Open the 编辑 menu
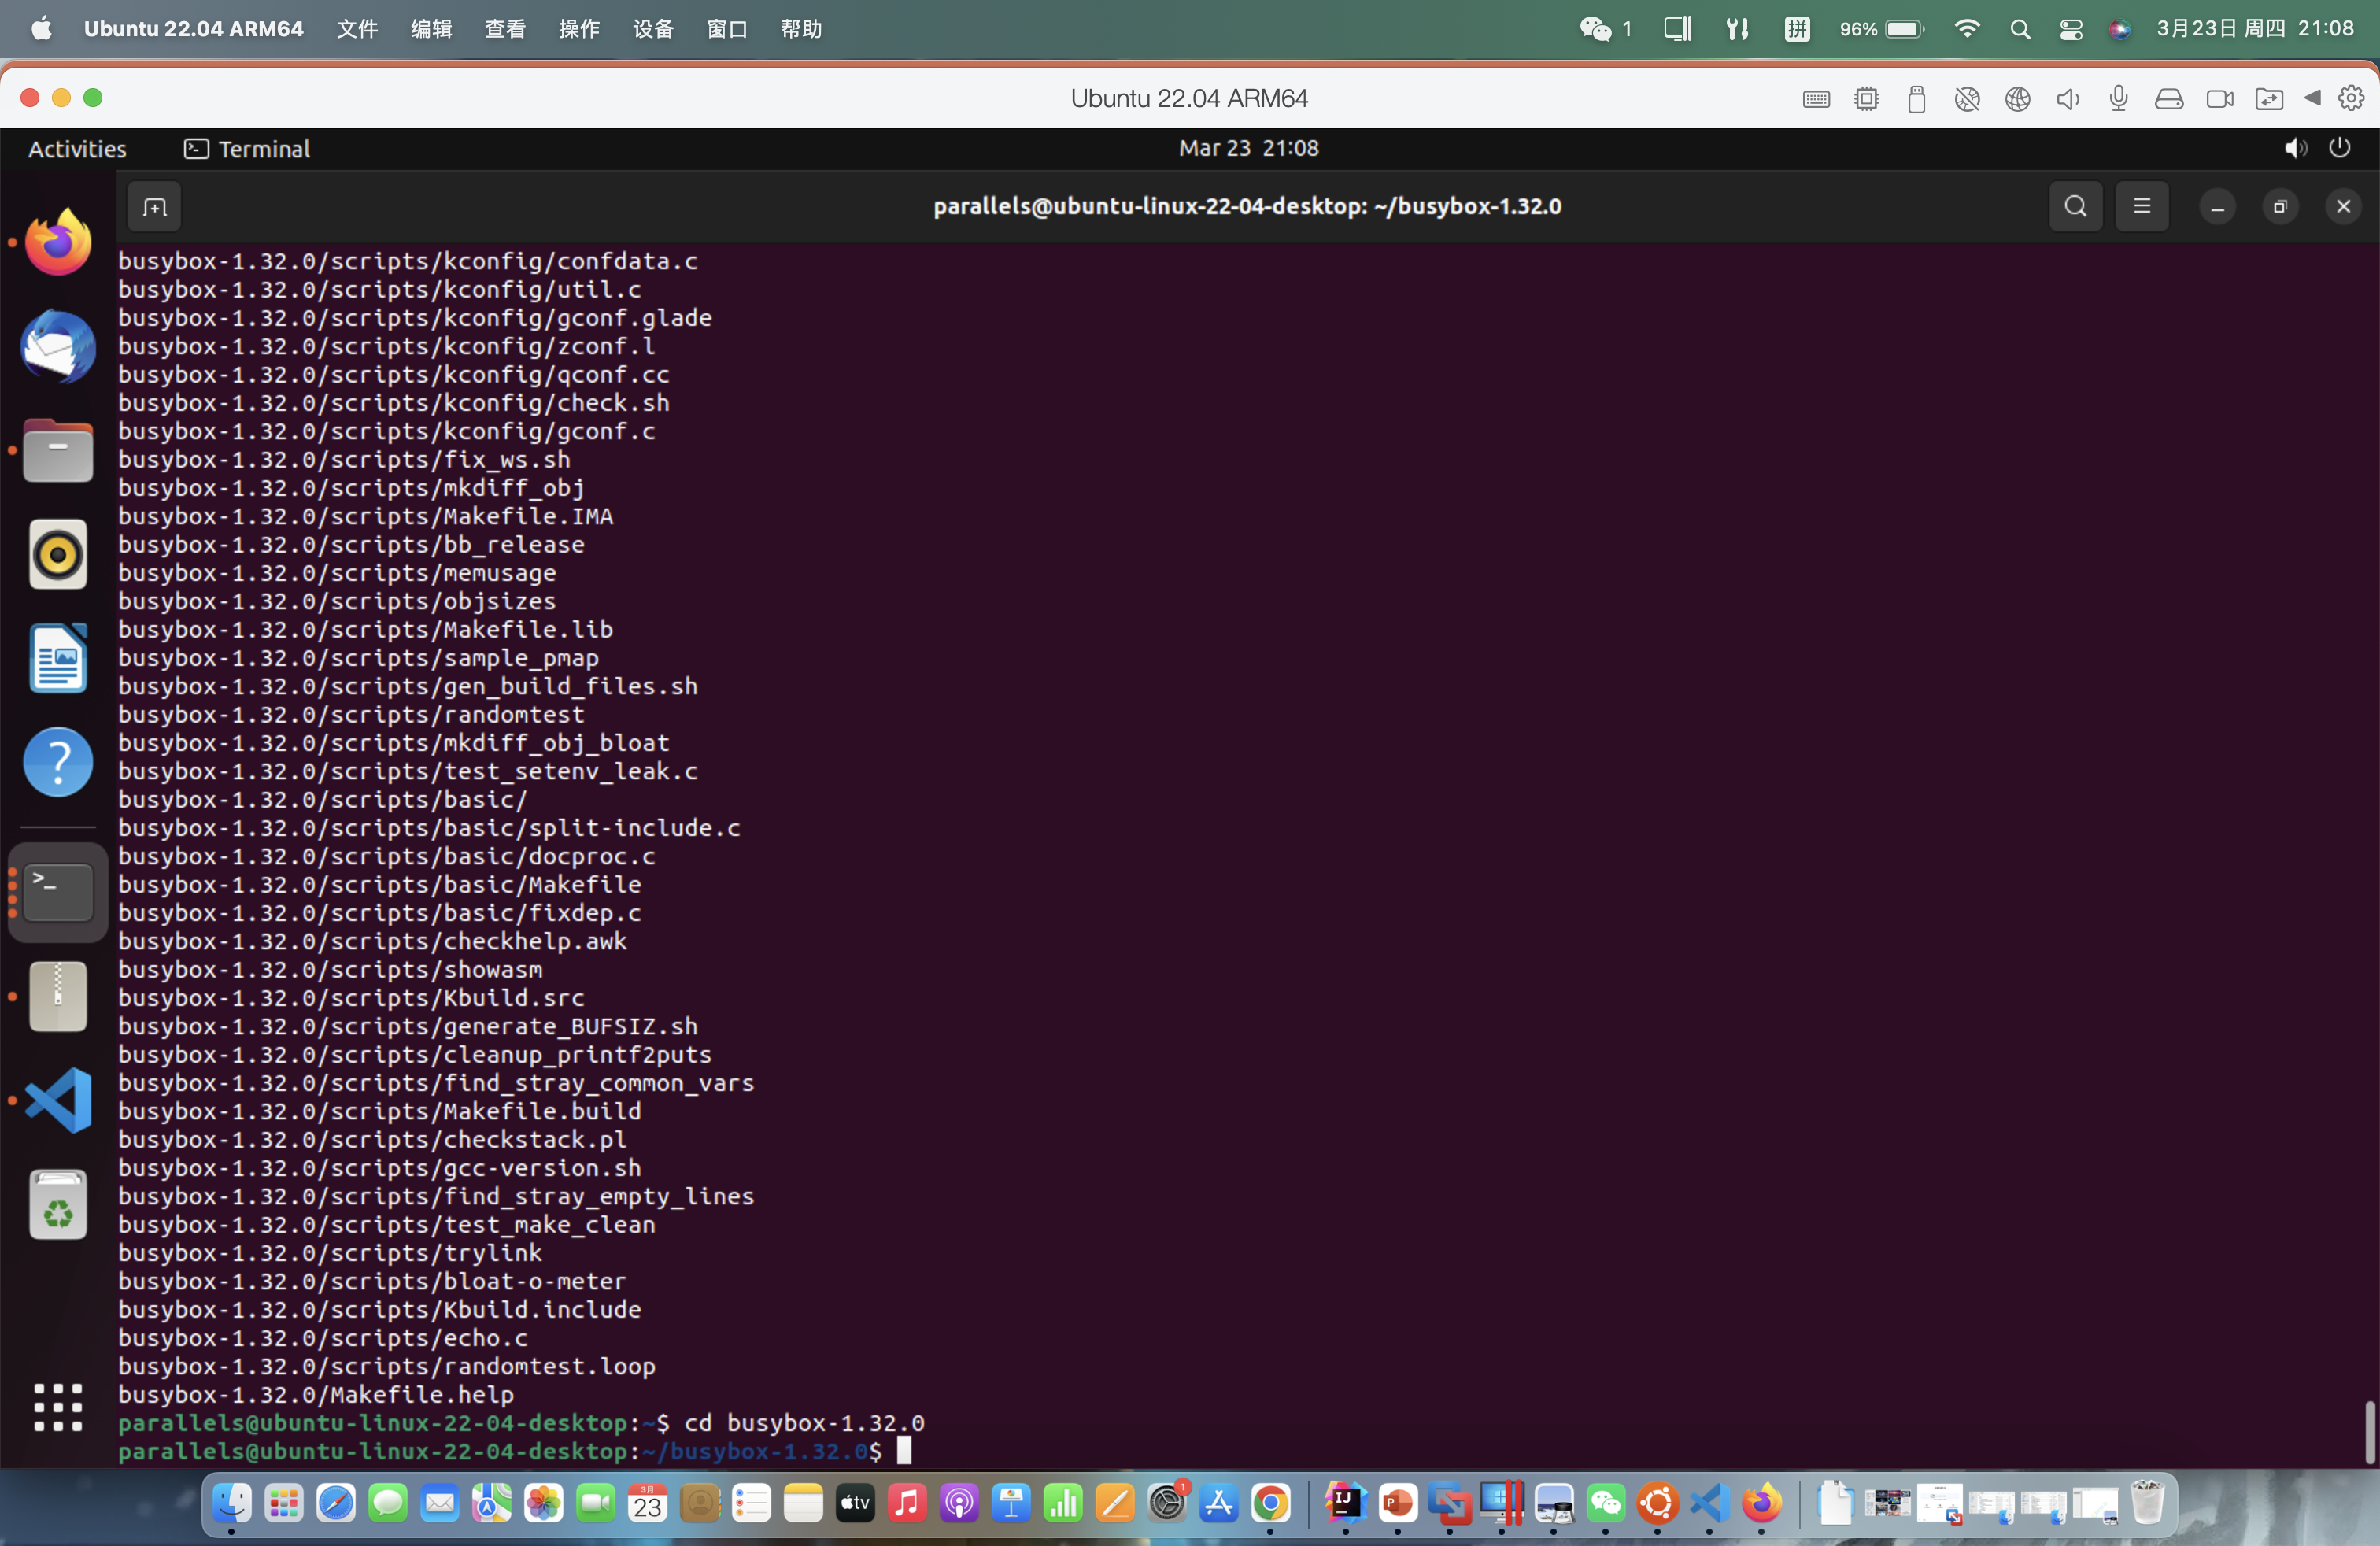Image resolution: width=2380 pixels, height=1546 pixels. click(431, 29)
